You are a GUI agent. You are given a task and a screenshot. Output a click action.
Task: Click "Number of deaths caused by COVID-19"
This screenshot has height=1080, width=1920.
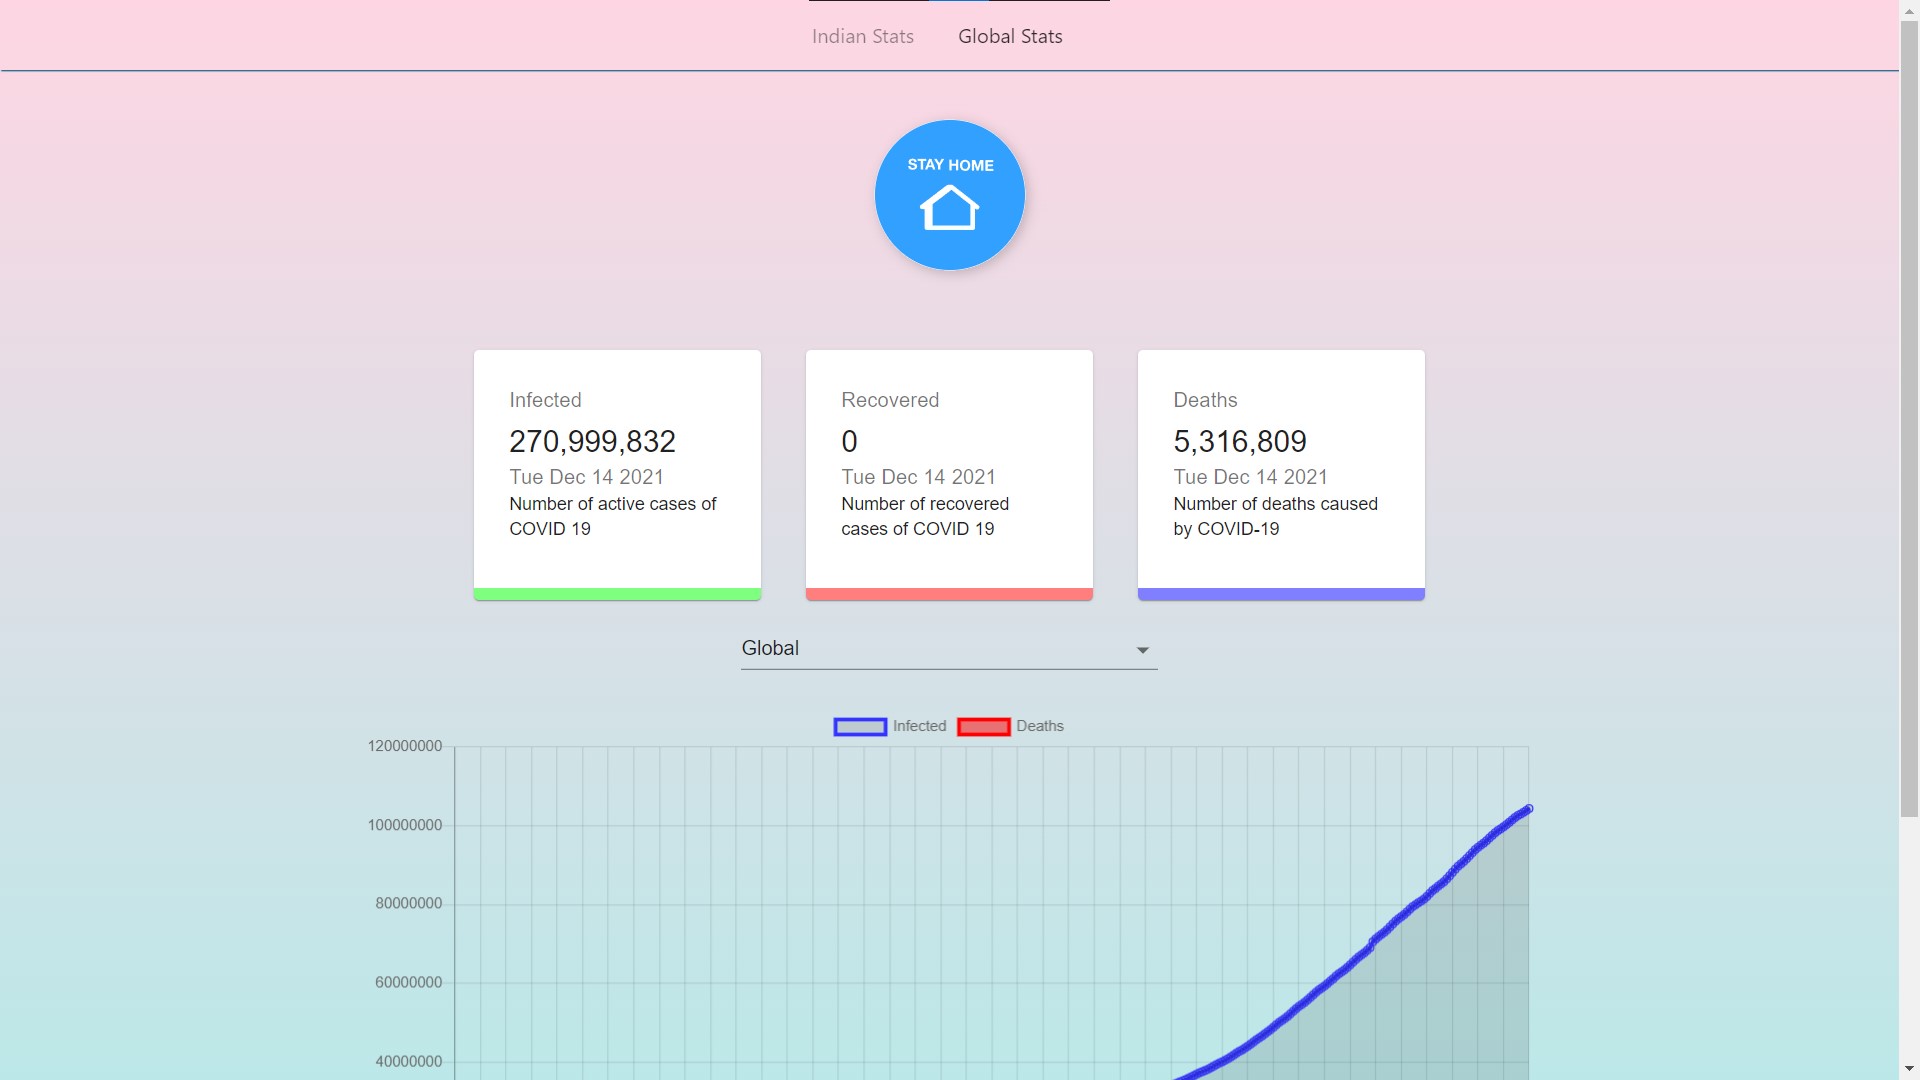click(1275, 516)
